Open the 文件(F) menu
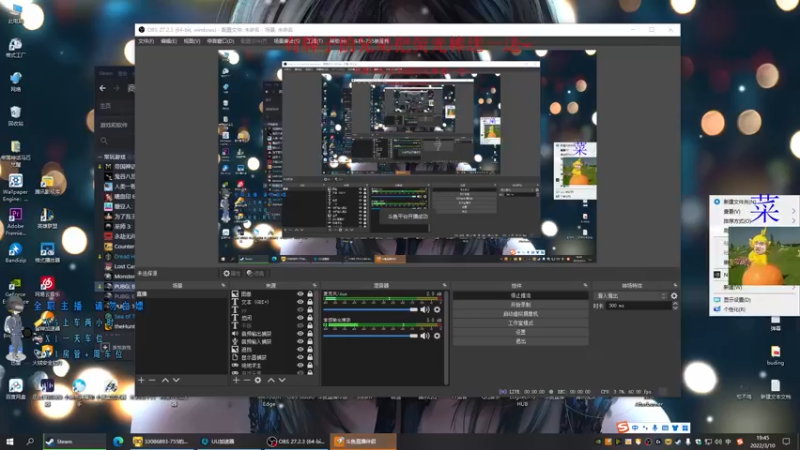The height and width of the screenshot is (450, 800). pos(146,41)
